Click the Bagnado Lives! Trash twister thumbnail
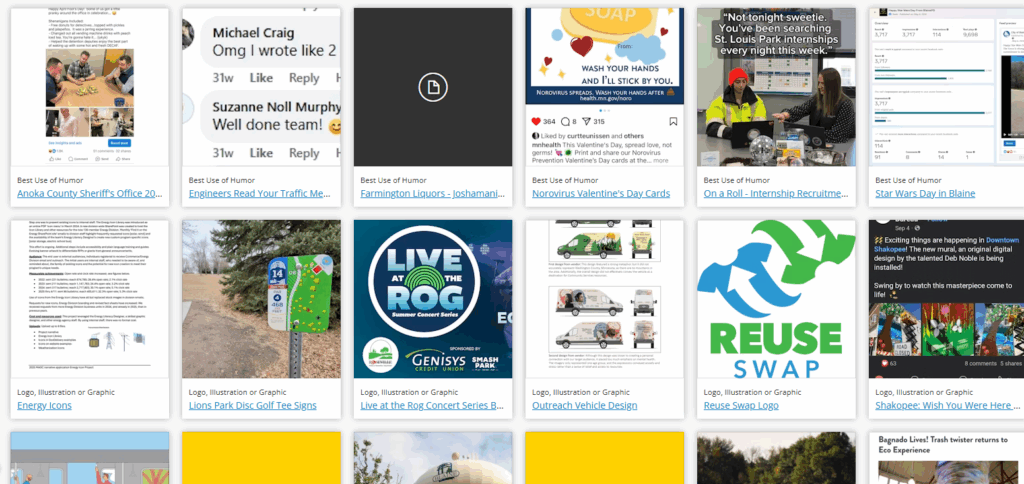1024x484 pixels. click(948, 458)
